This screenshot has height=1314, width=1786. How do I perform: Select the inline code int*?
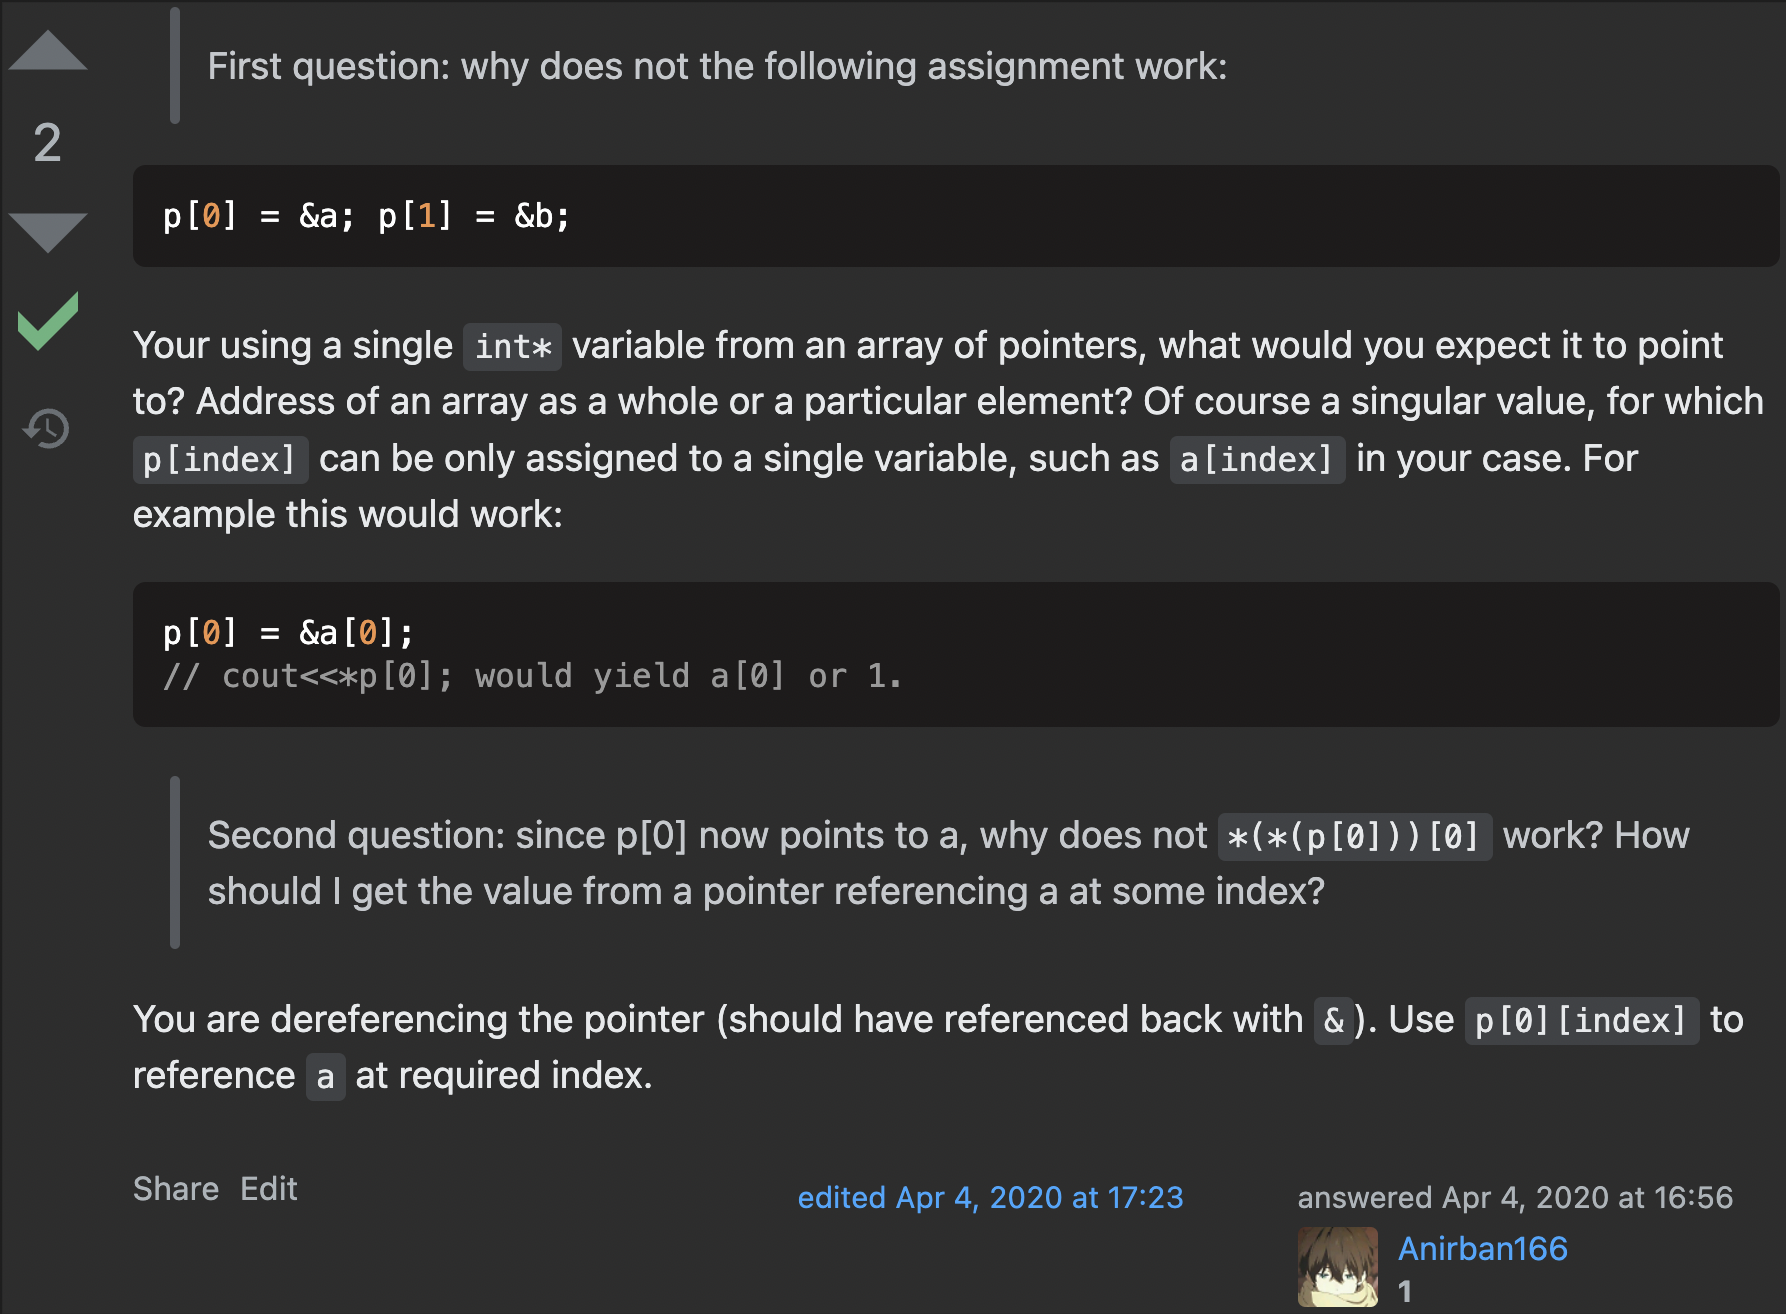click(512, 347)
